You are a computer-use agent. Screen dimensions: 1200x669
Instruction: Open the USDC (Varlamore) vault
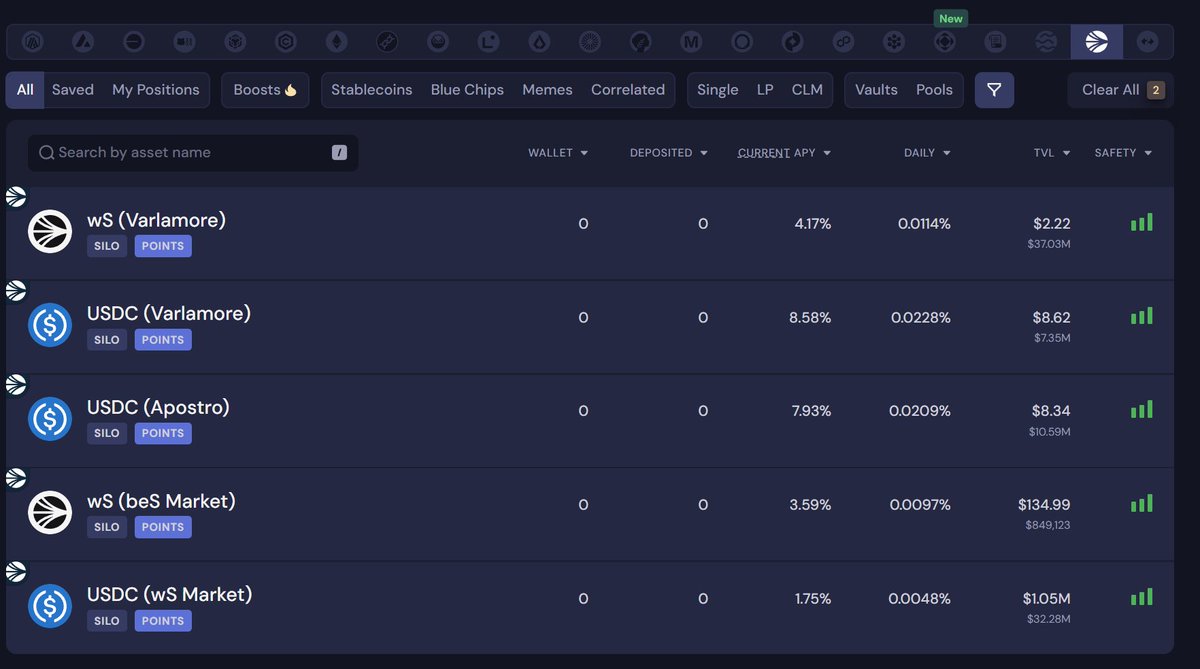(x=590, y=327)
